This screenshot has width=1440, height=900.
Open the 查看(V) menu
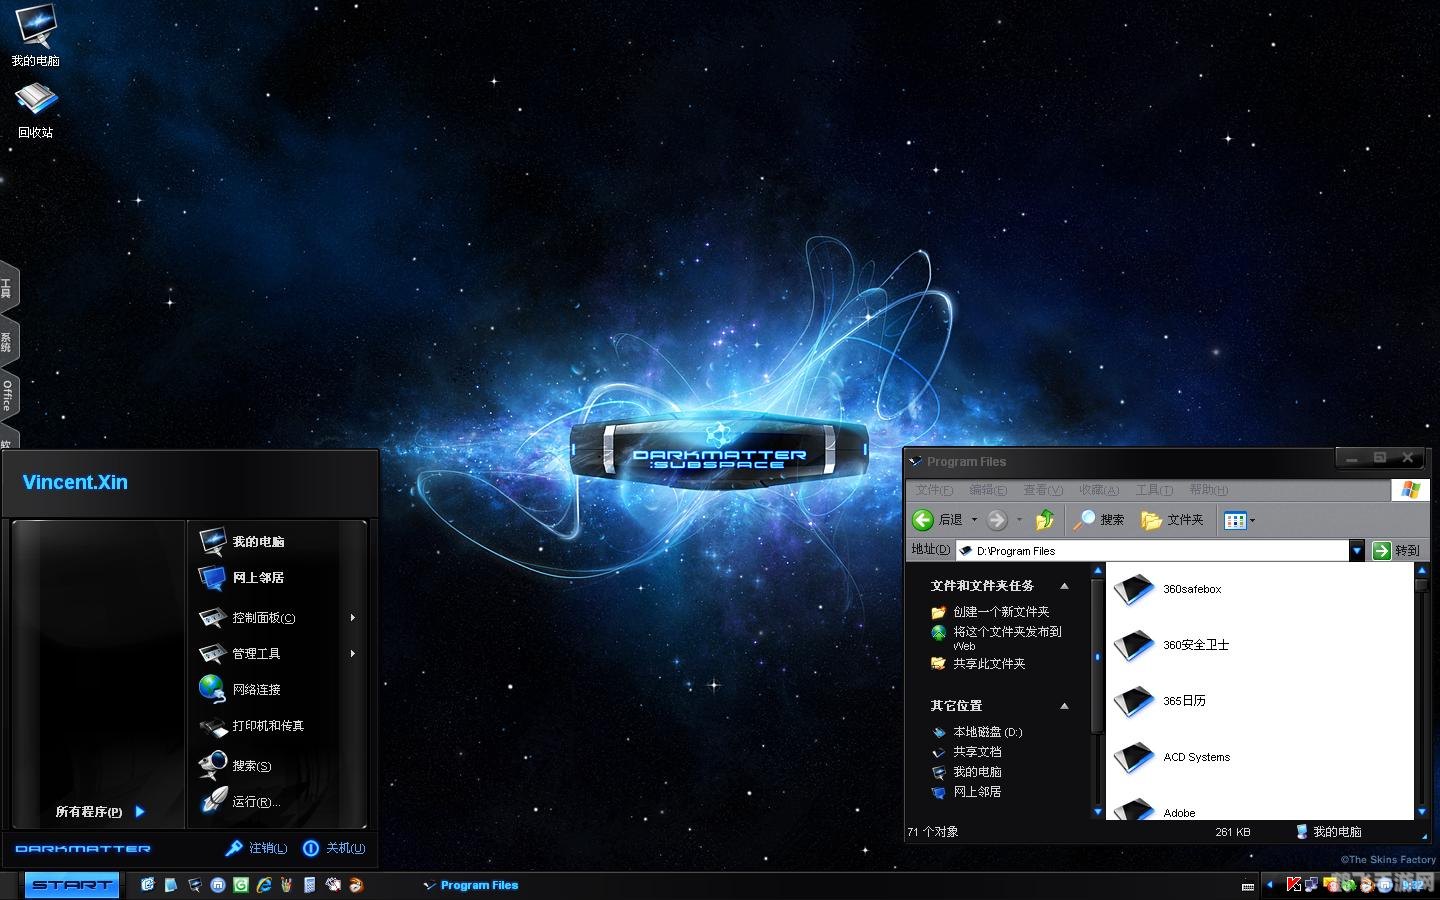(1042, 490)
